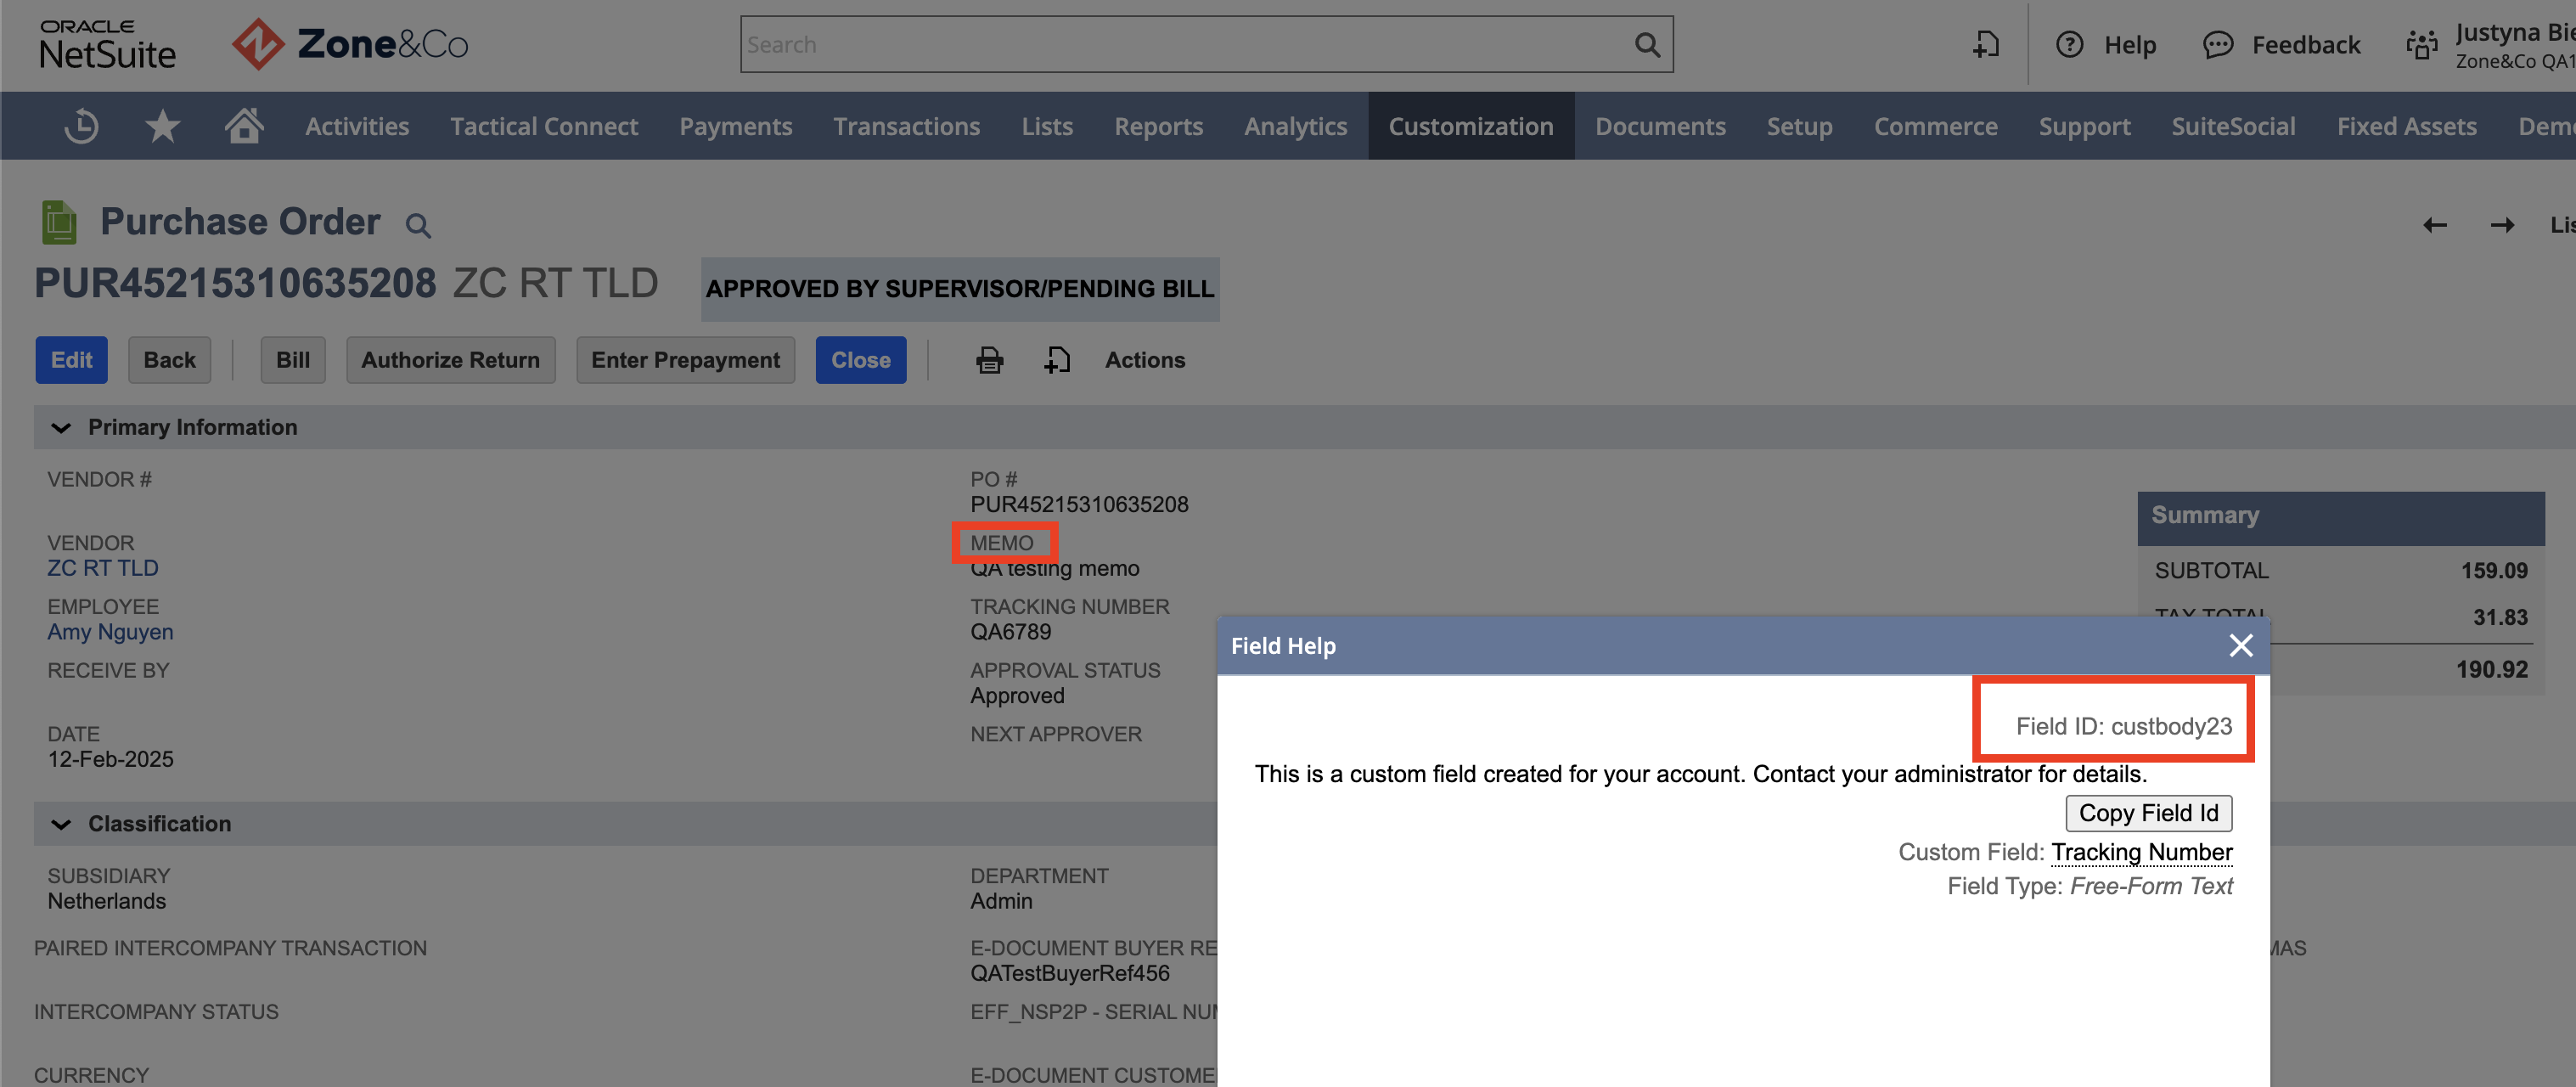The height and width of the screenshot is (1087, 2576).
Task: Collapse the Primary Information section
Action: 61,428
